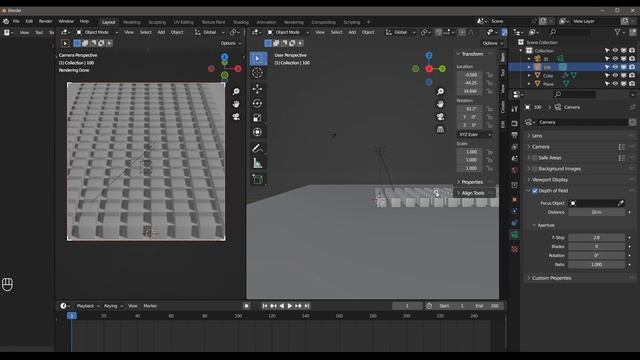Toggle Collection eye visibility icon
Viewport: 640px width, 360px height.
pos(615,51)
